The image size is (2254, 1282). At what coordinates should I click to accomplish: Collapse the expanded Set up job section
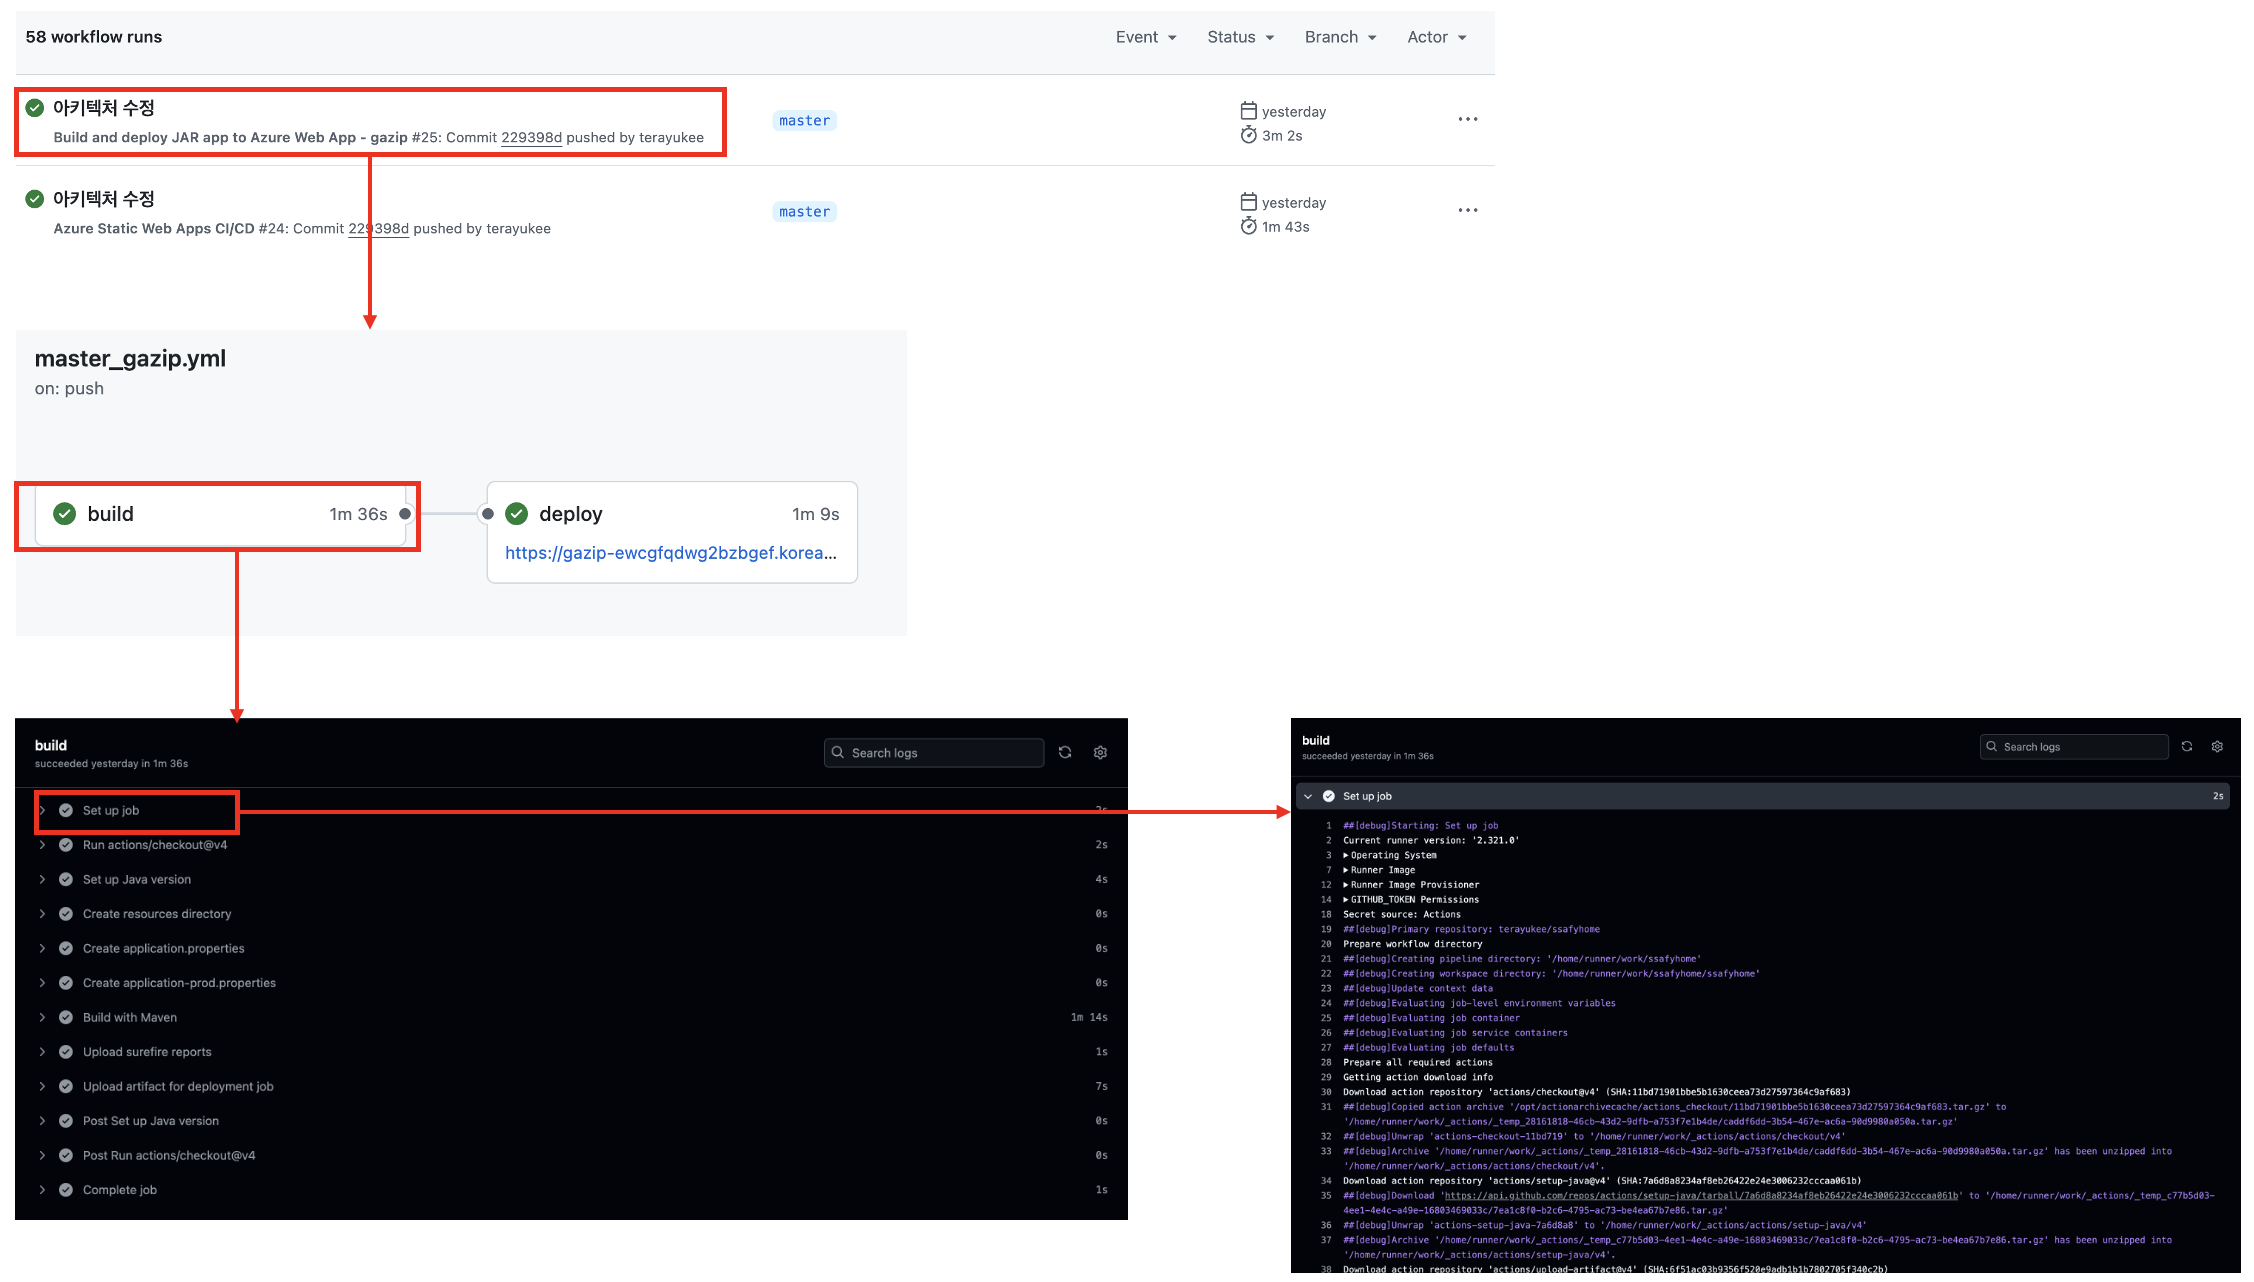tap(1308, 797)
